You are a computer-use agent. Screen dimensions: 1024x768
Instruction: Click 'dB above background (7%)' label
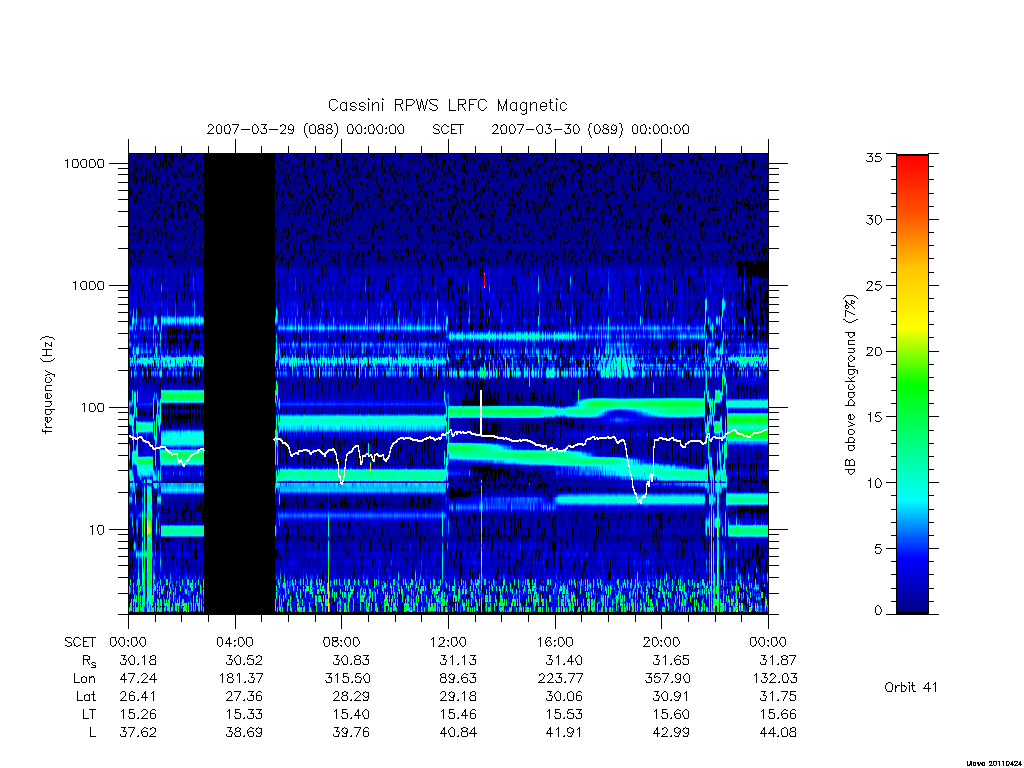(850, 384)
